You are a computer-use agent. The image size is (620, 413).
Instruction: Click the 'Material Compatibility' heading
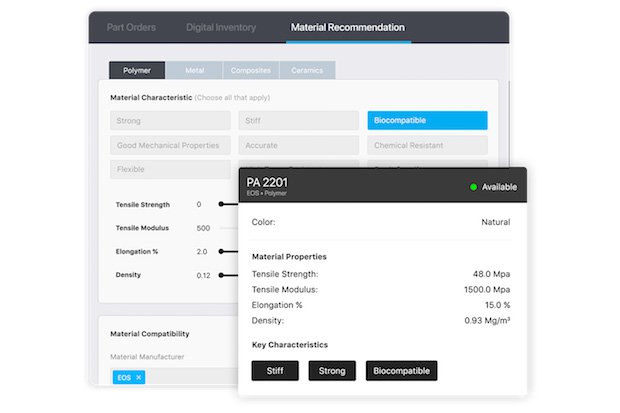pos(150,334)
